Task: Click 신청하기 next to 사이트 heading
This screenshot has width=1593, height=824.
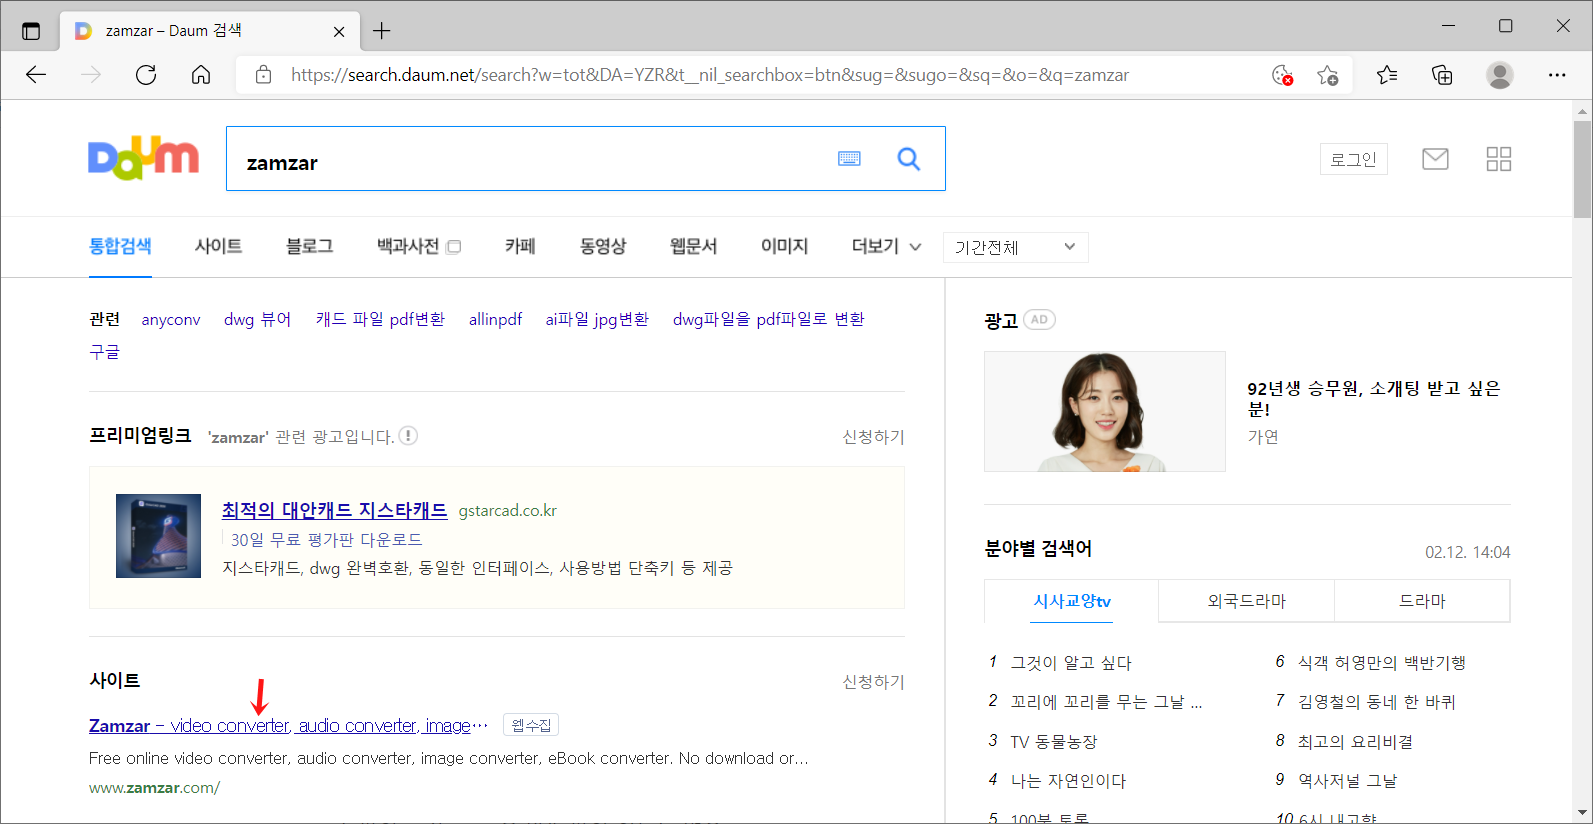Action: (873, 682)
